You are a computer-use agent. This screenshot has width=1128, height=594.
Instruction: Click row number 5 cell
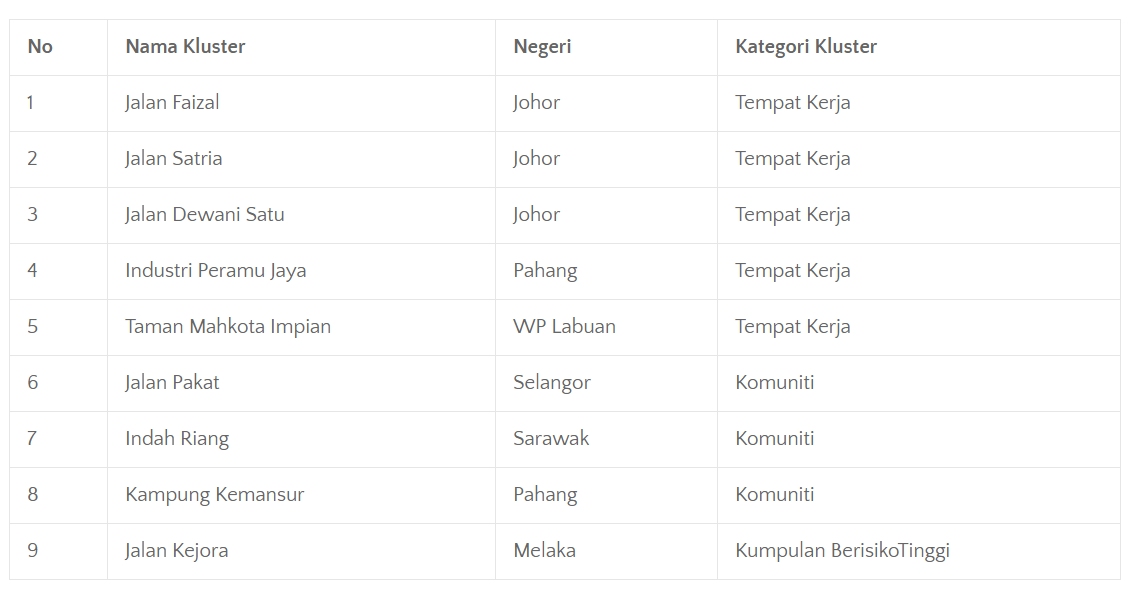pyautogui.click(x=32, y=327)
